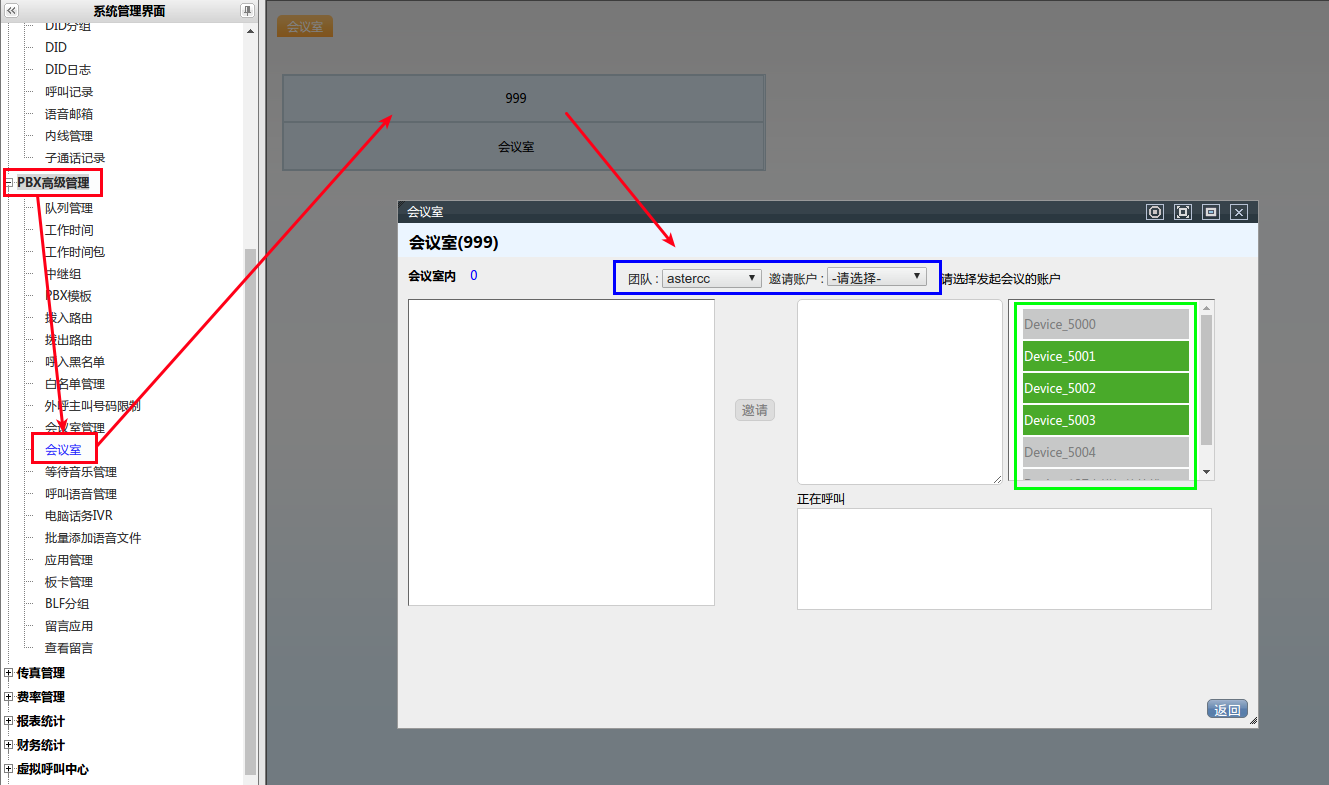This screenshot has height=785, width=1329.
Task: Open 队列管理 in the sidebar menu
Action: pyautogui.click(x=69, y=208)
